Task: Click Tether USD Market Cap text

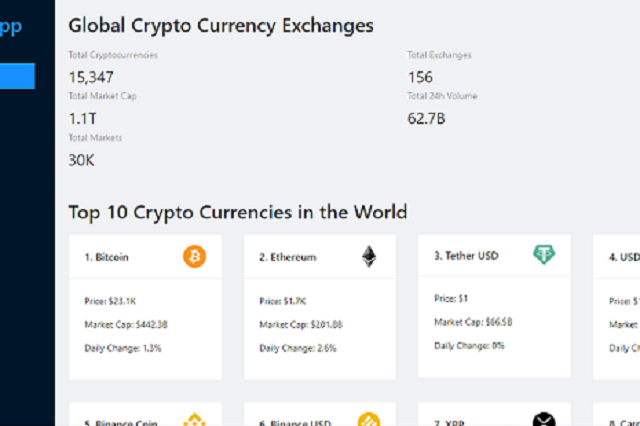Action: coord(473,322)
